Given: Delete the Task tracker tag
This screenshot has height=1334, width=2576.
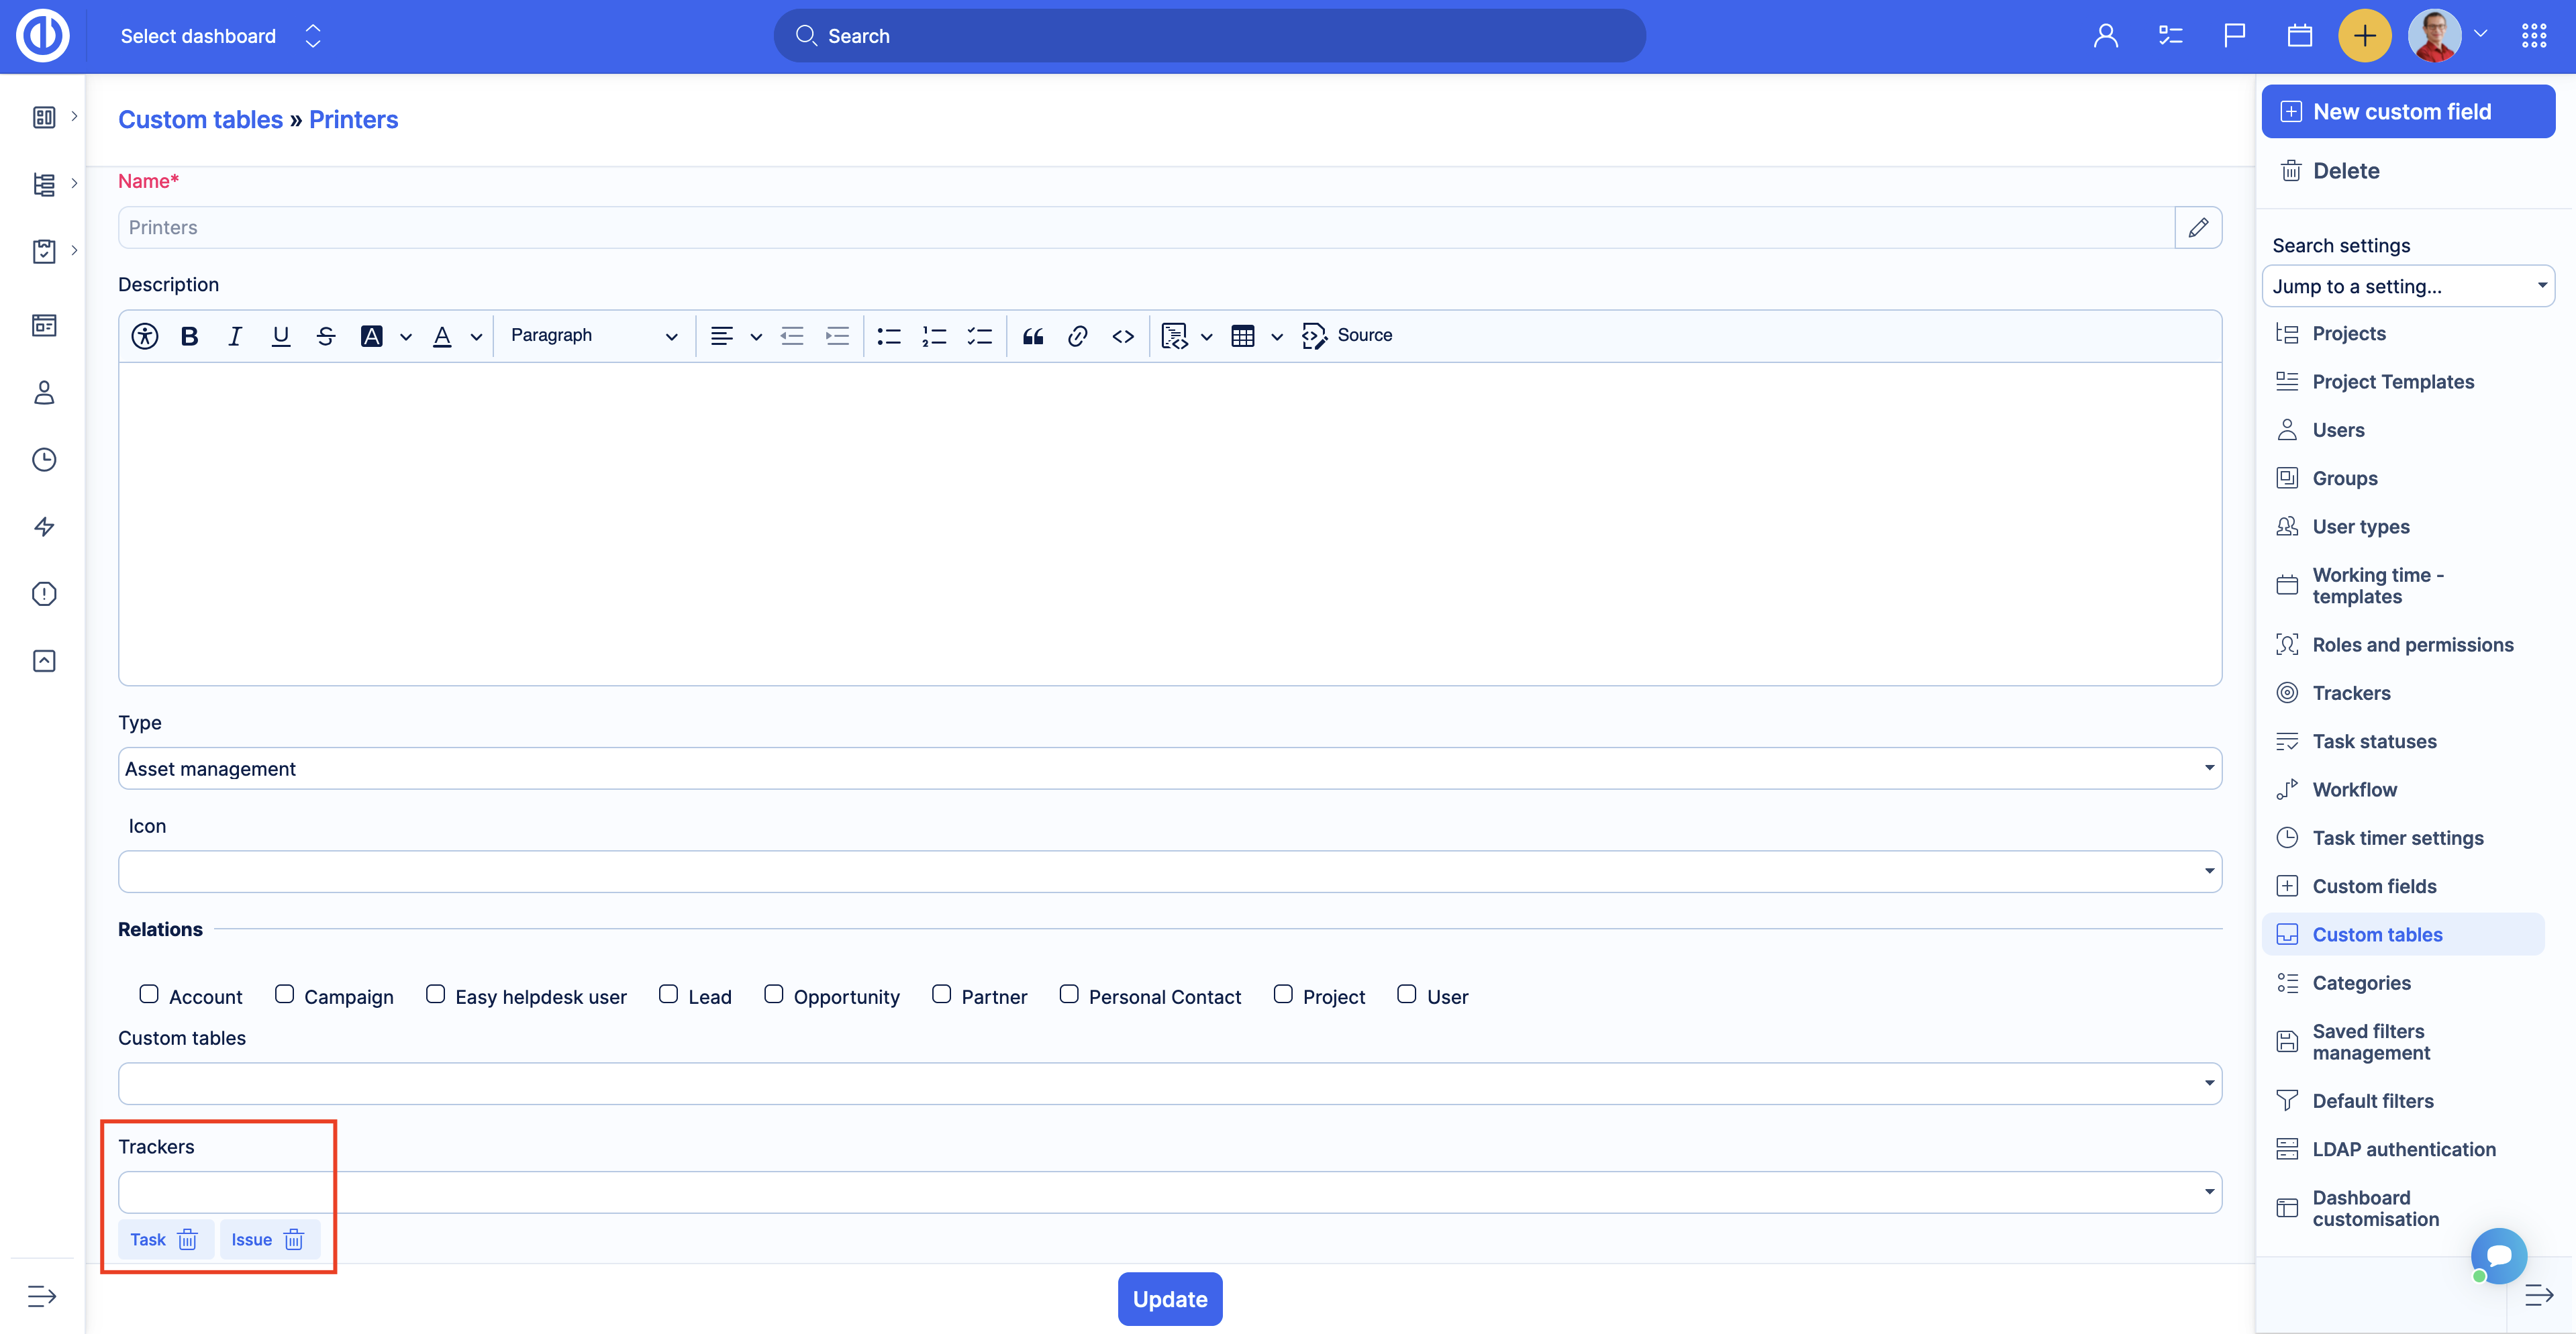Looking at the screenshot, I should pos(187,1240).
